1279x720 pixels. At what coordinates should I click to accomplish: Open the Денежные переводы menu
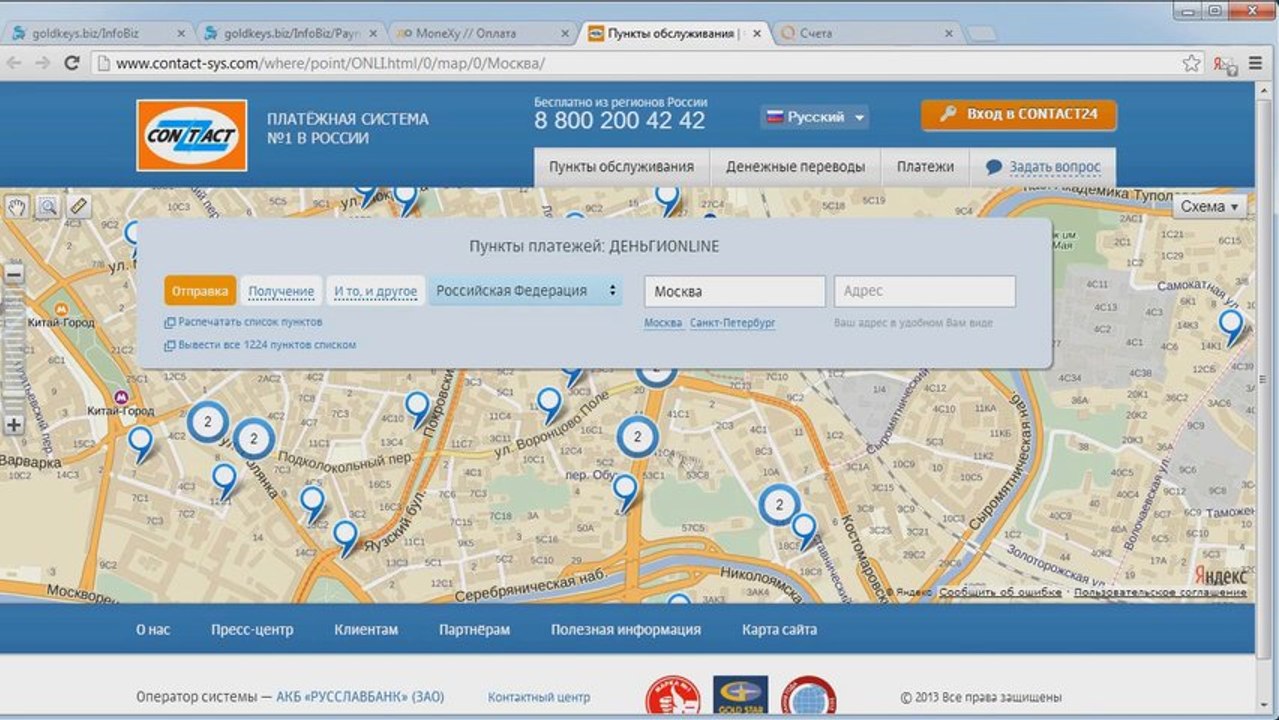click(795, 167)
